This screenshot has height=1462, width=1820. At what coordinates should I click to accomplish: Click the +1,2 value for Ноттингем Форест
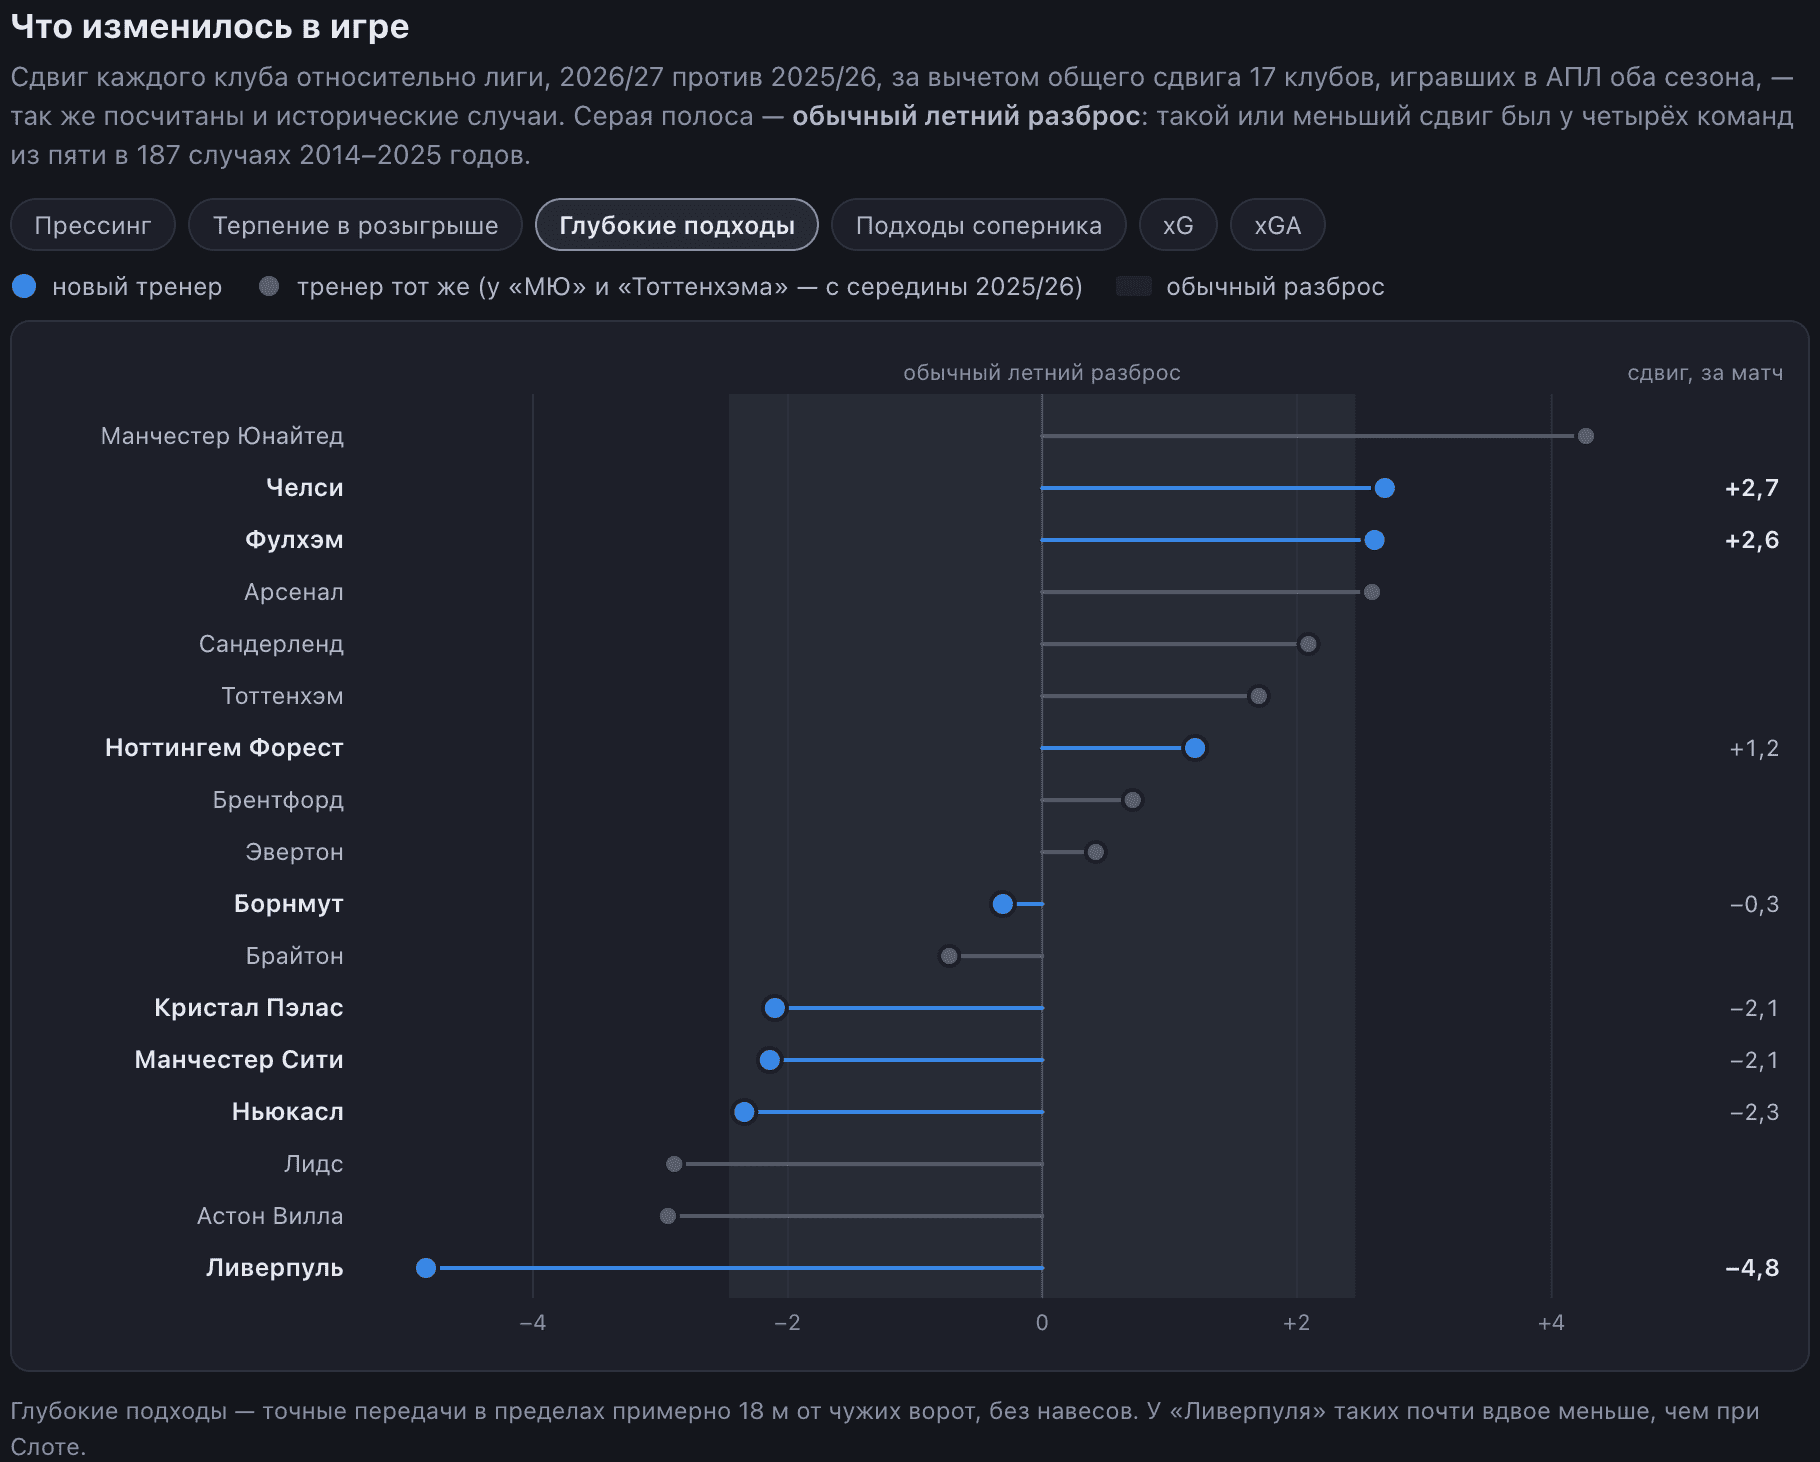click(1754, 748)
